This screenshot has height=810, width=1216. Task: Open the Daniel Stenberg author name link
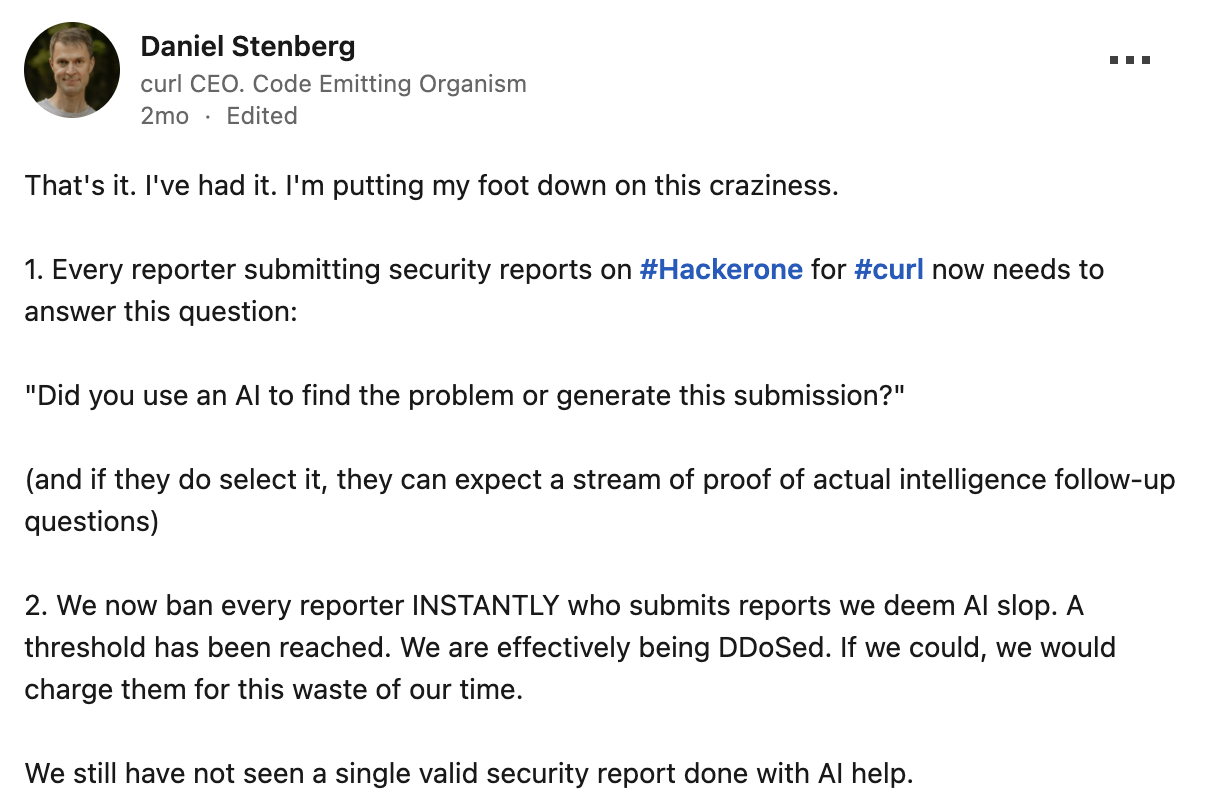(247, 46)
